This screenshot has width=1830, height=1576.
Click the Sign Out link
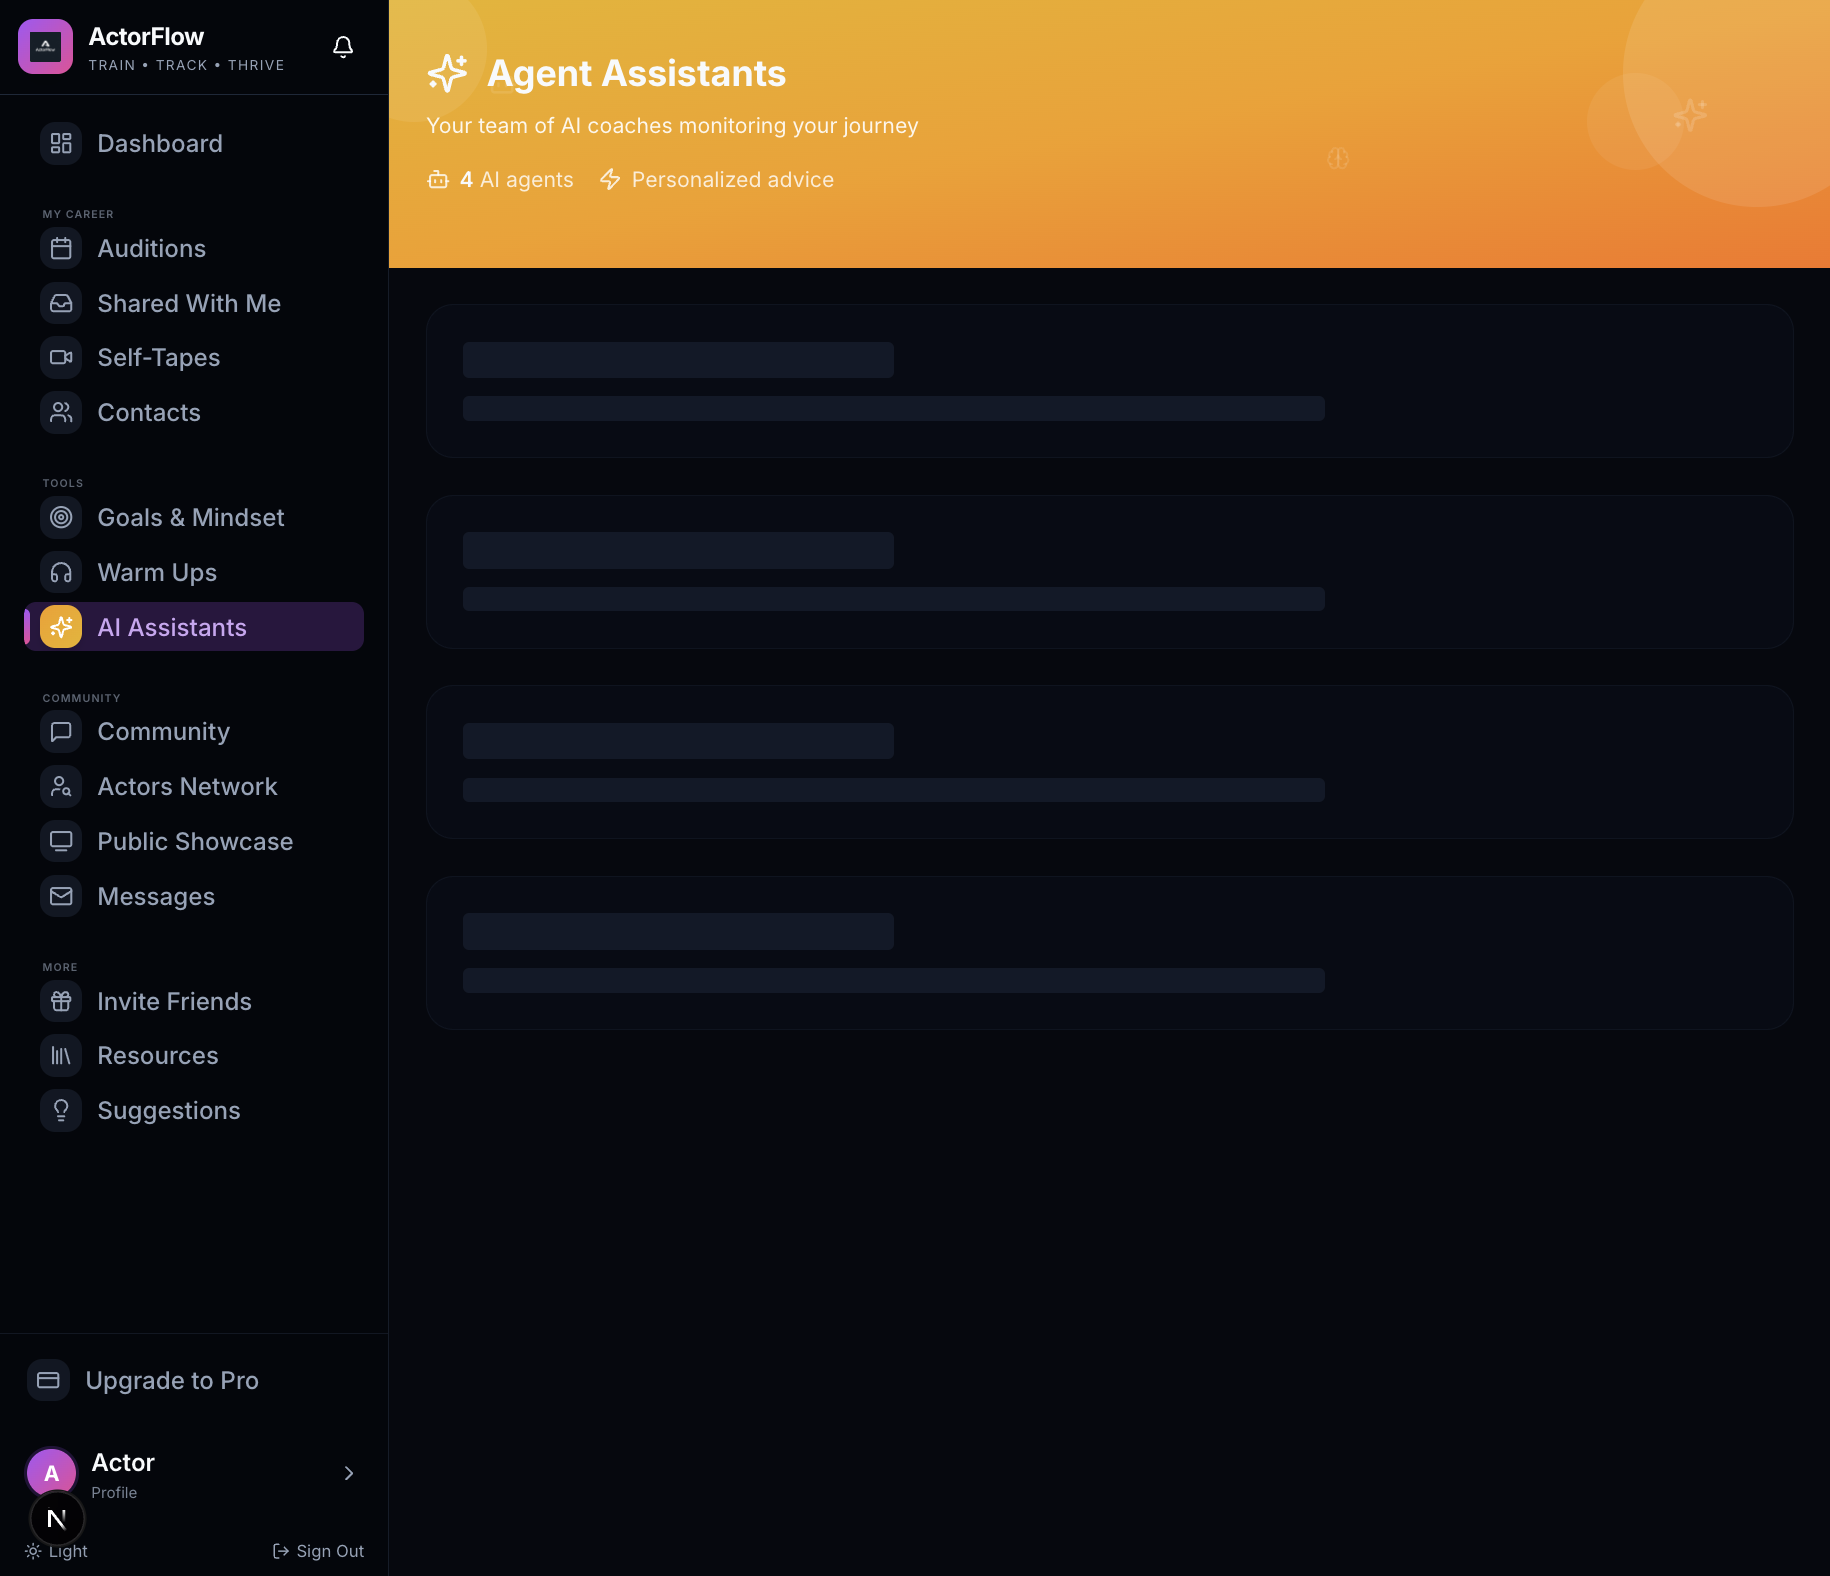pyautogui.click(x=318, y=1550)
